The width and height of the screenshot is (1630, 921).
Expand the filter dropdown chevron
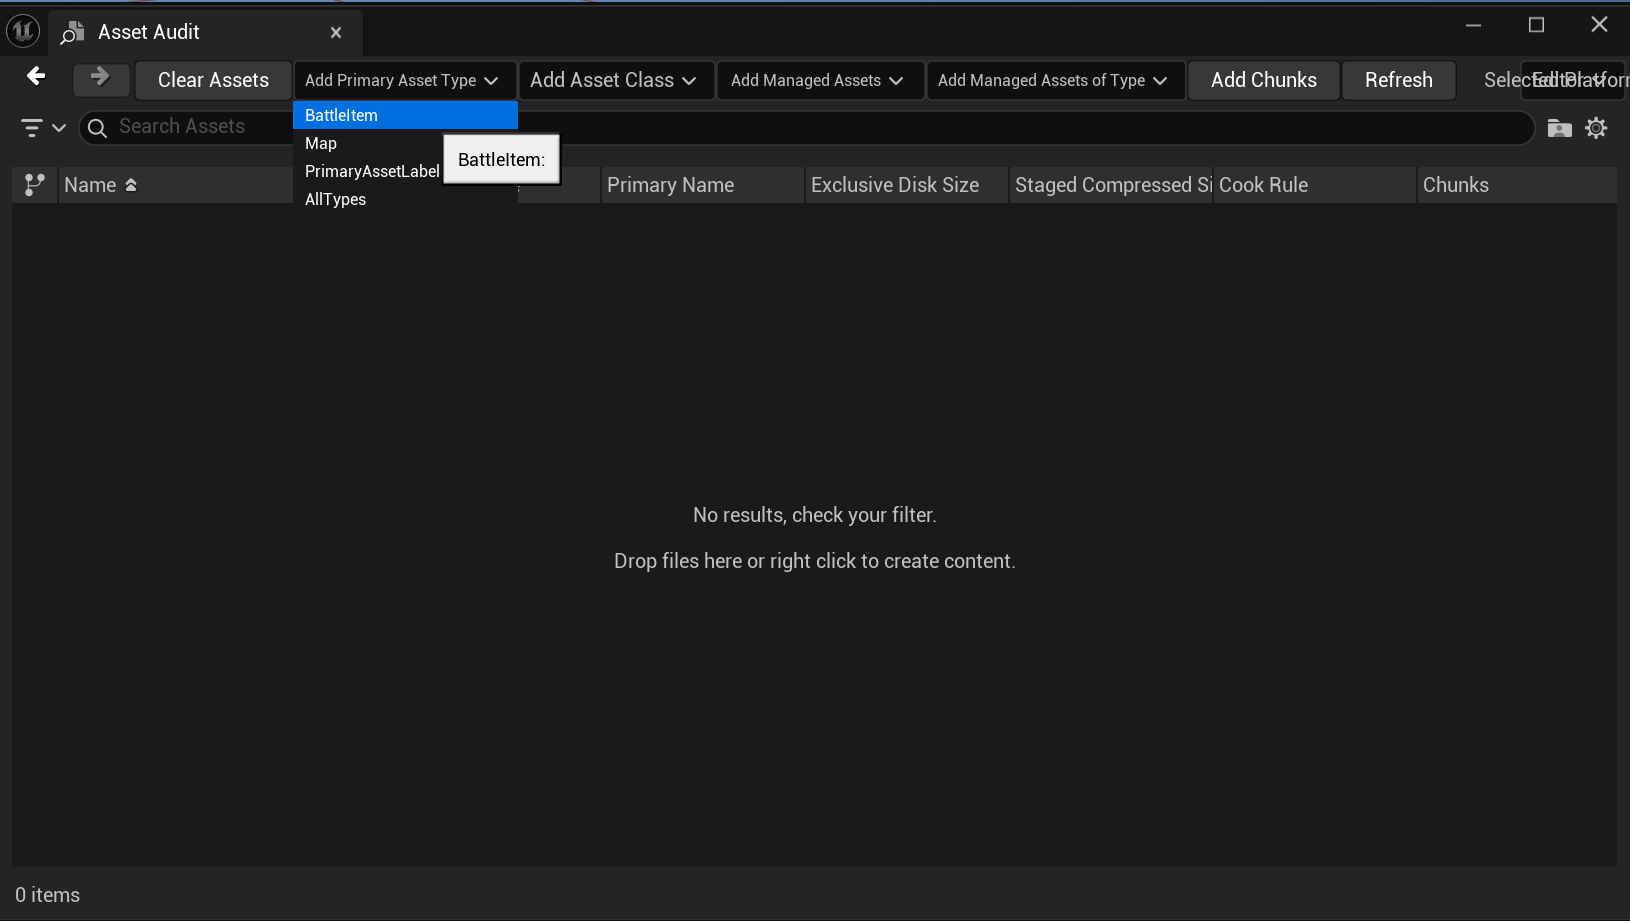59,127
